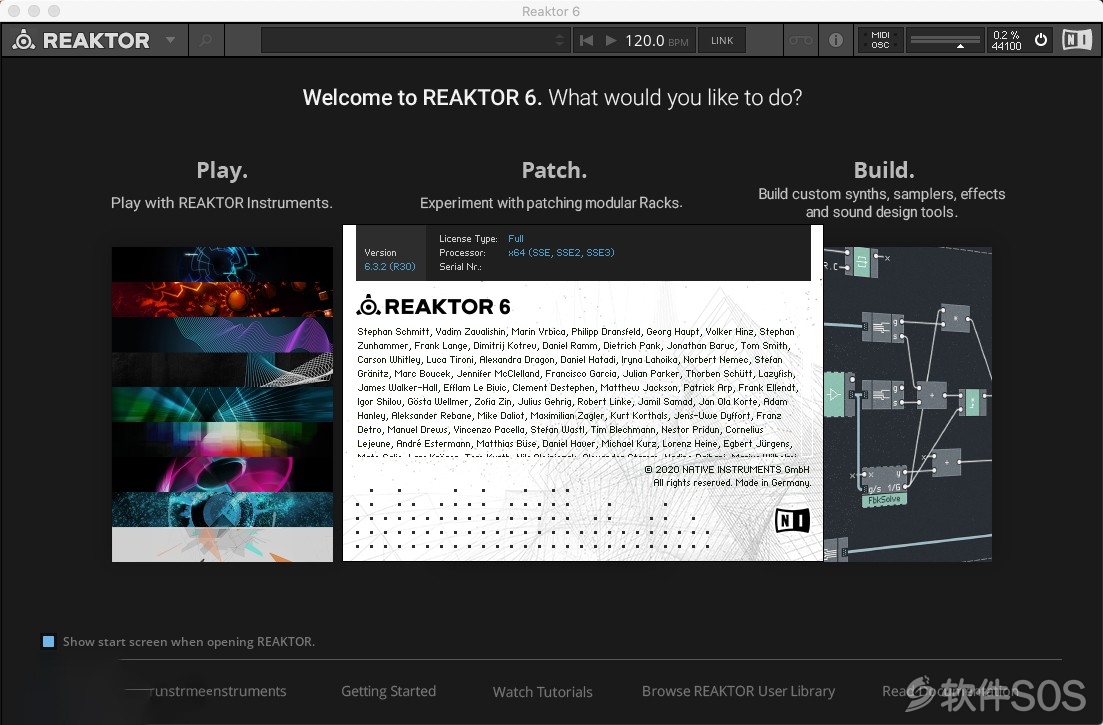
Task: Click the REAKTOR 6 logo in the about box
Action: coord(433,306)
